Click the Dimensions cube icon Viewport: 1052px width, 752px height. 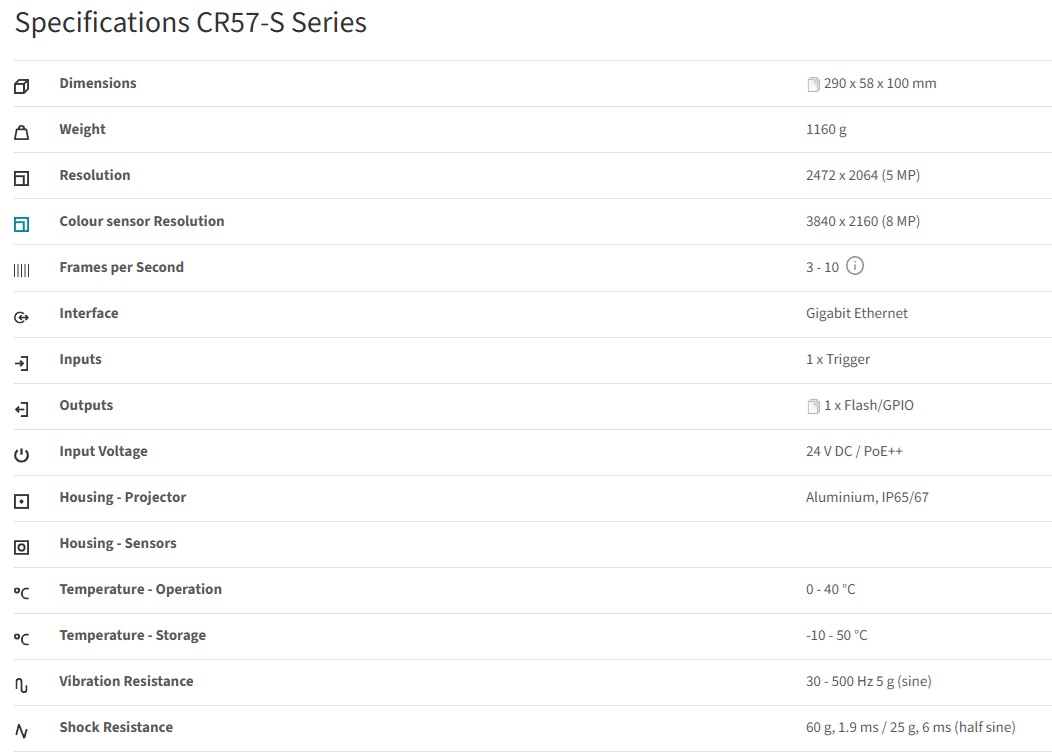click(x=22, y=87)
